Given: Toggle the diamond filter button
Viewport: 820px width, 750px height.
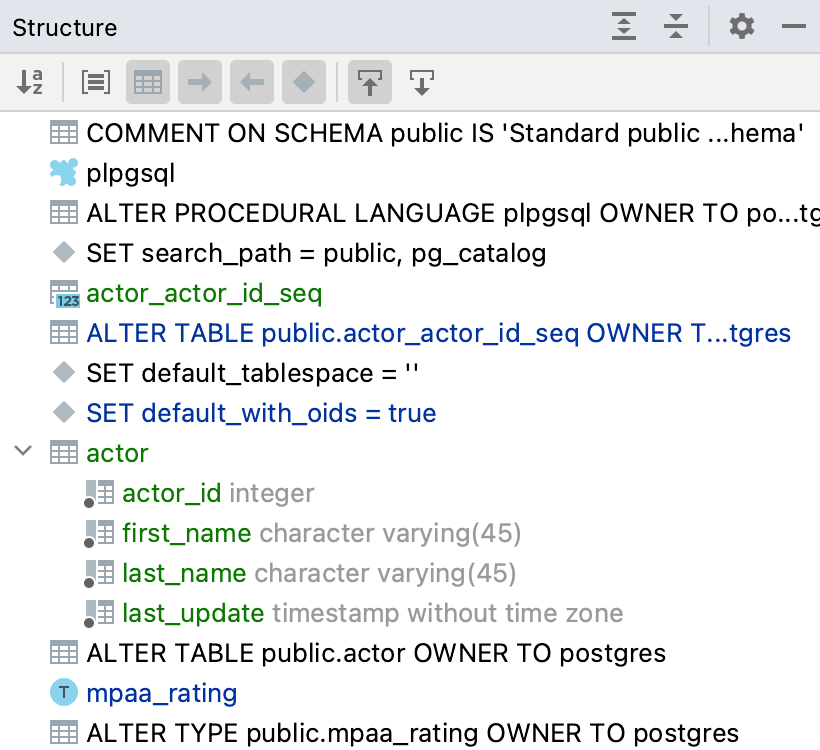Looking at the screenshot, I should [x=304, y=83].
